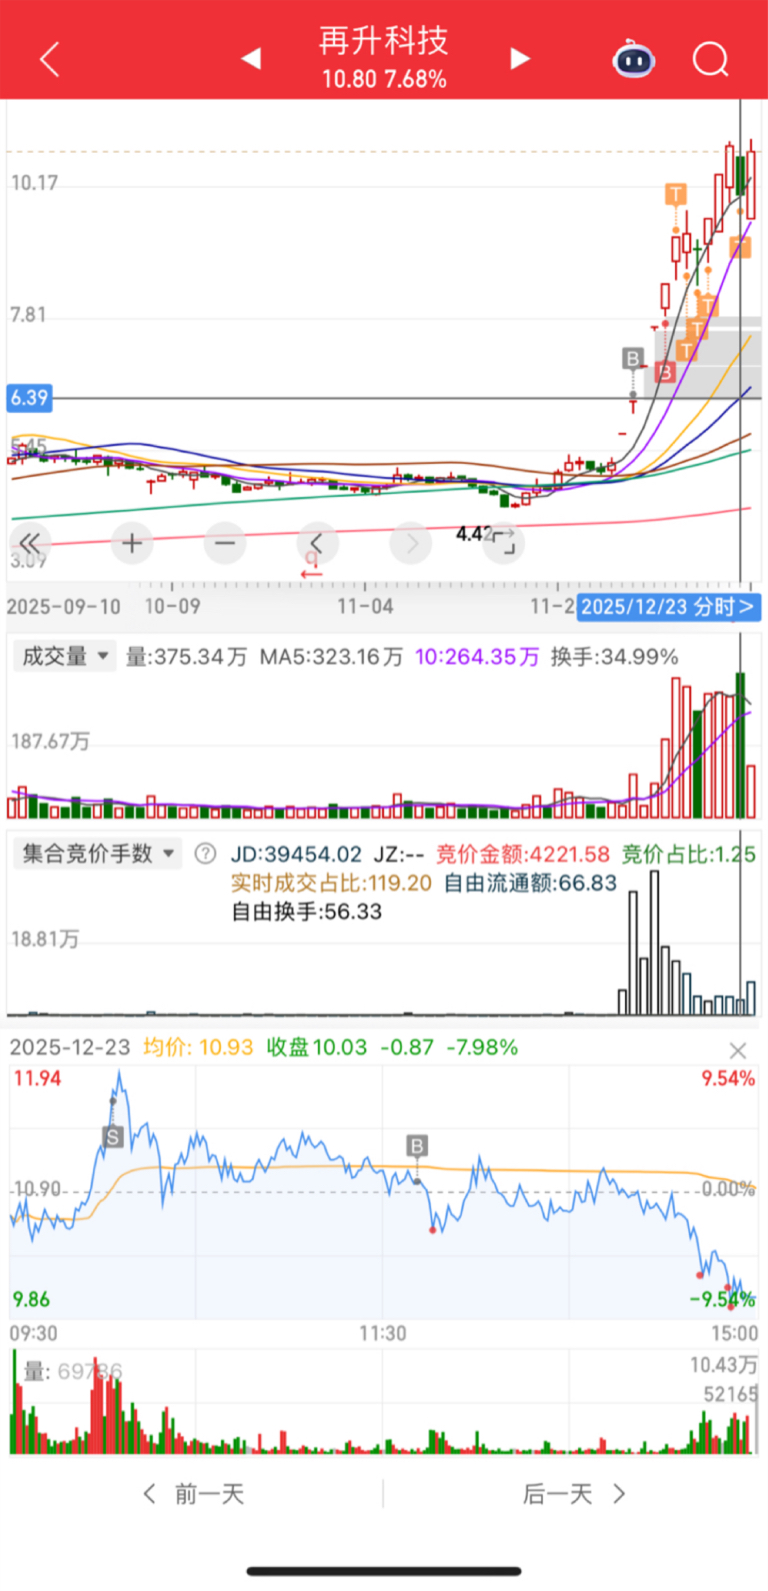
Task: Tap the help question mark icon
Action: (x=205, y=854)
